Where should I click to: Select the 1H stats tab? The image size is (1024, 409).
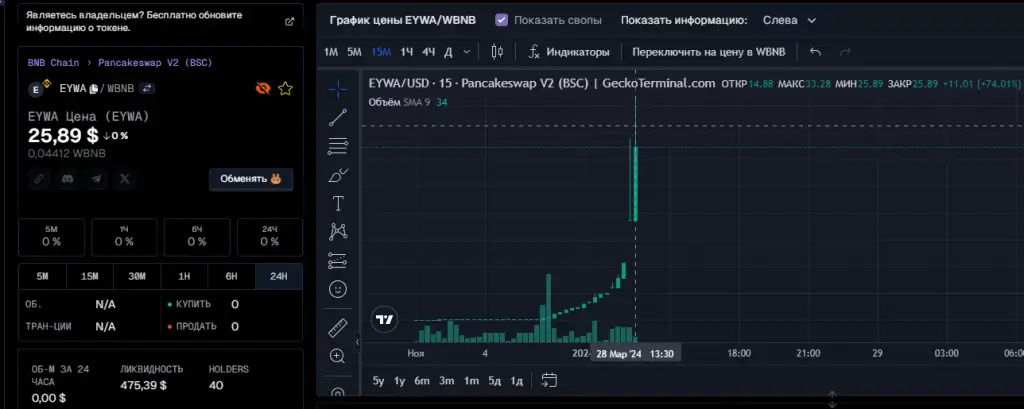[x=184, y=276]
